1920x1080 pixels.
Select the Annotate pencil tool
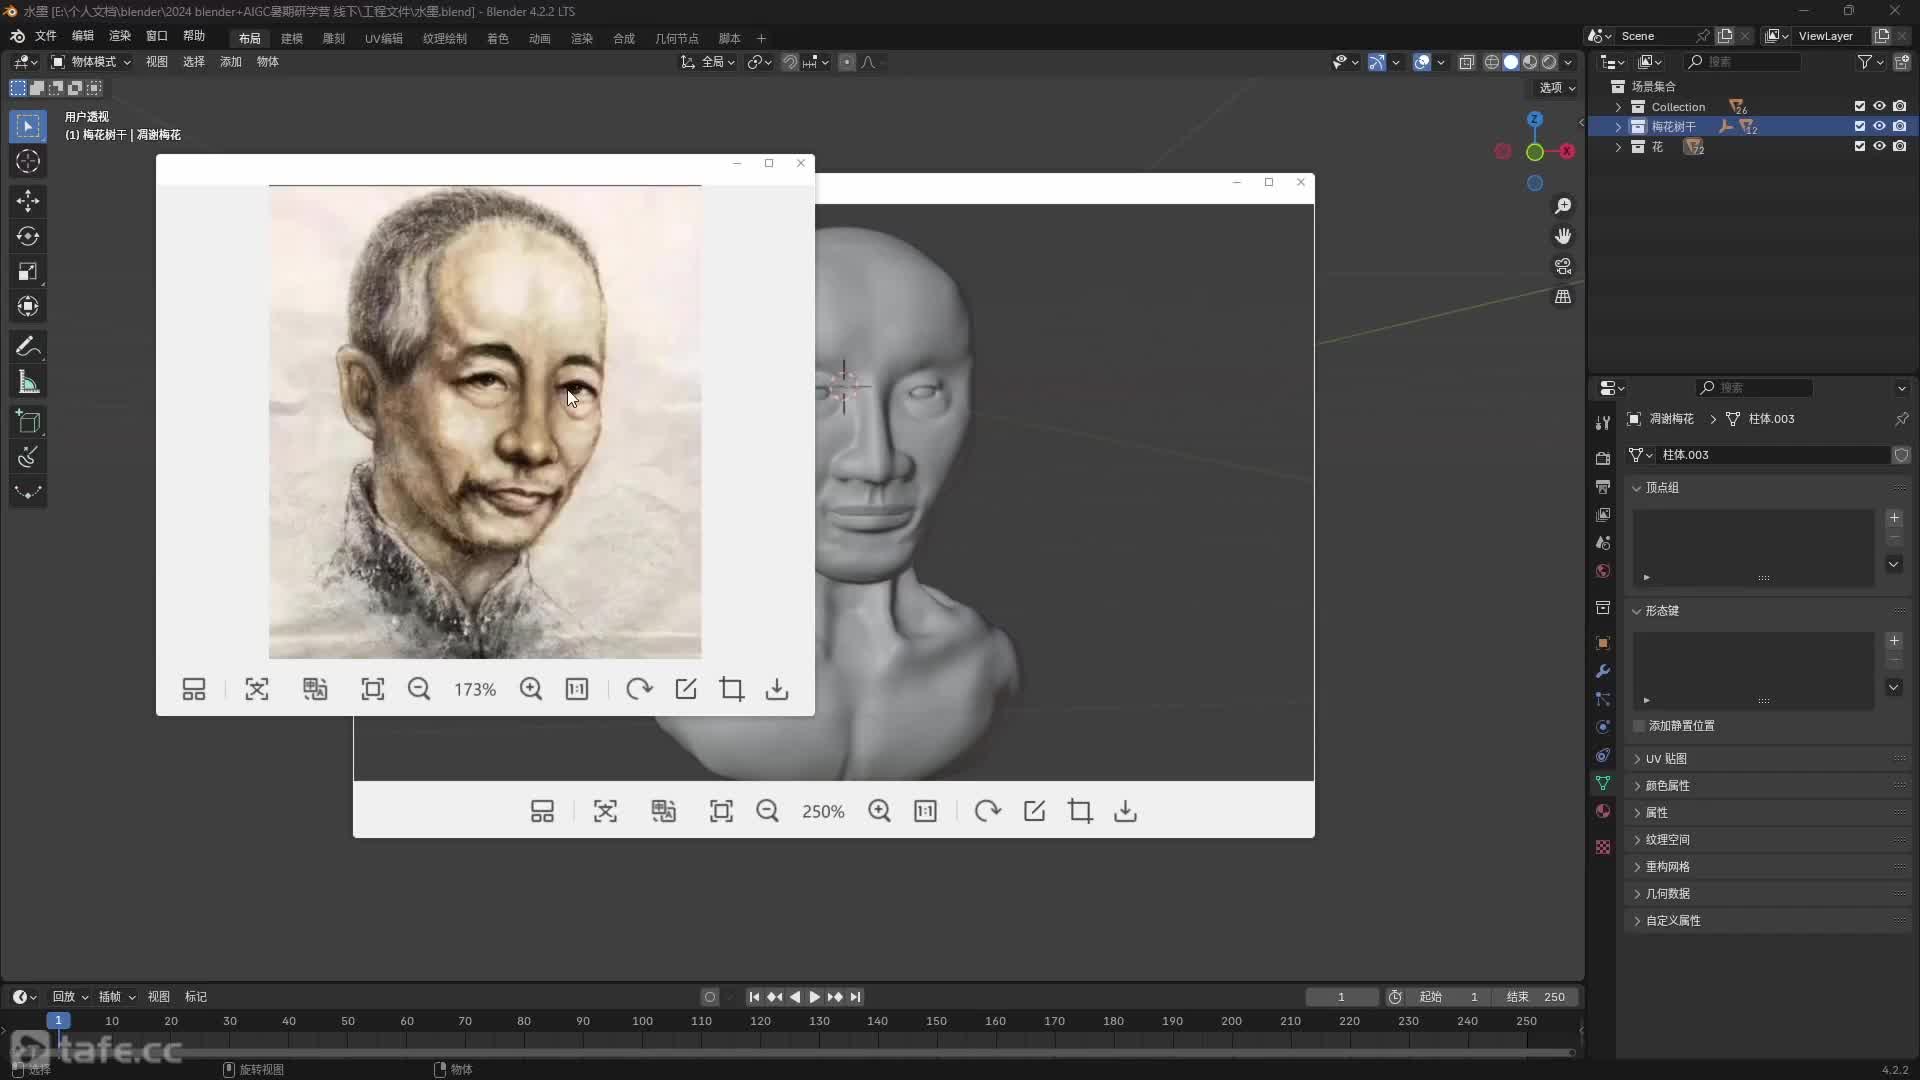(x=28, y=347)
